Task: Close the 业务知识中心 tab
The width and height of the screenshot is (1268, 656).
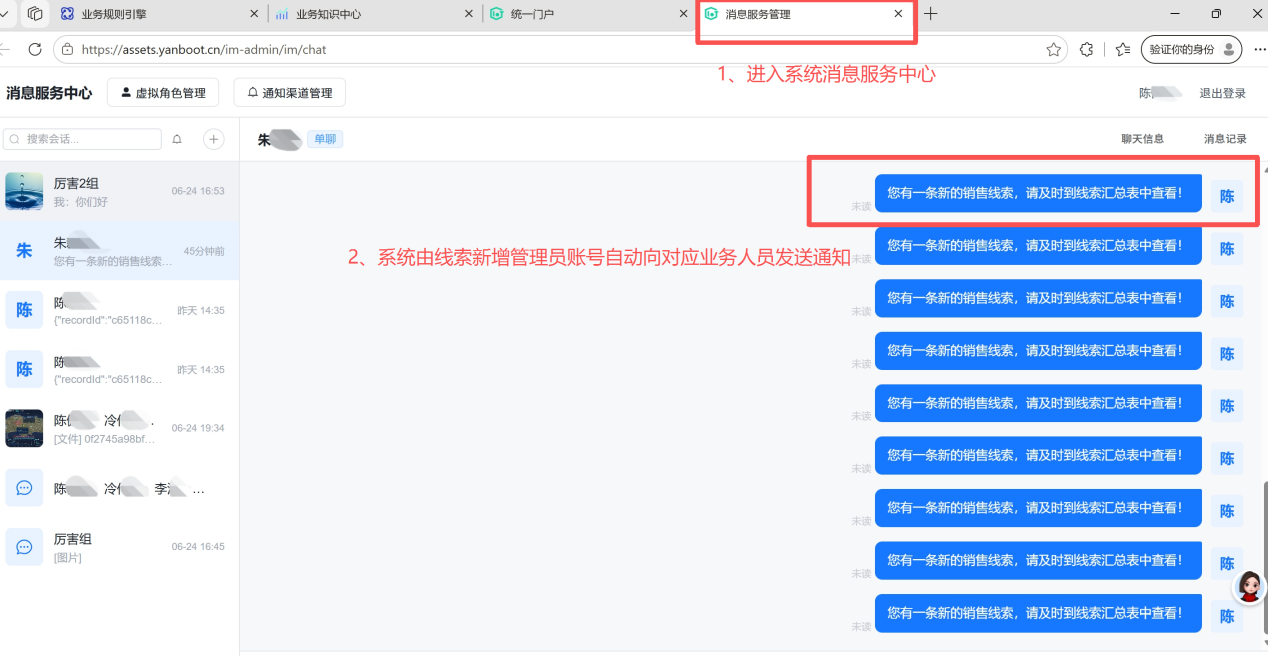Action: point(470,14)
